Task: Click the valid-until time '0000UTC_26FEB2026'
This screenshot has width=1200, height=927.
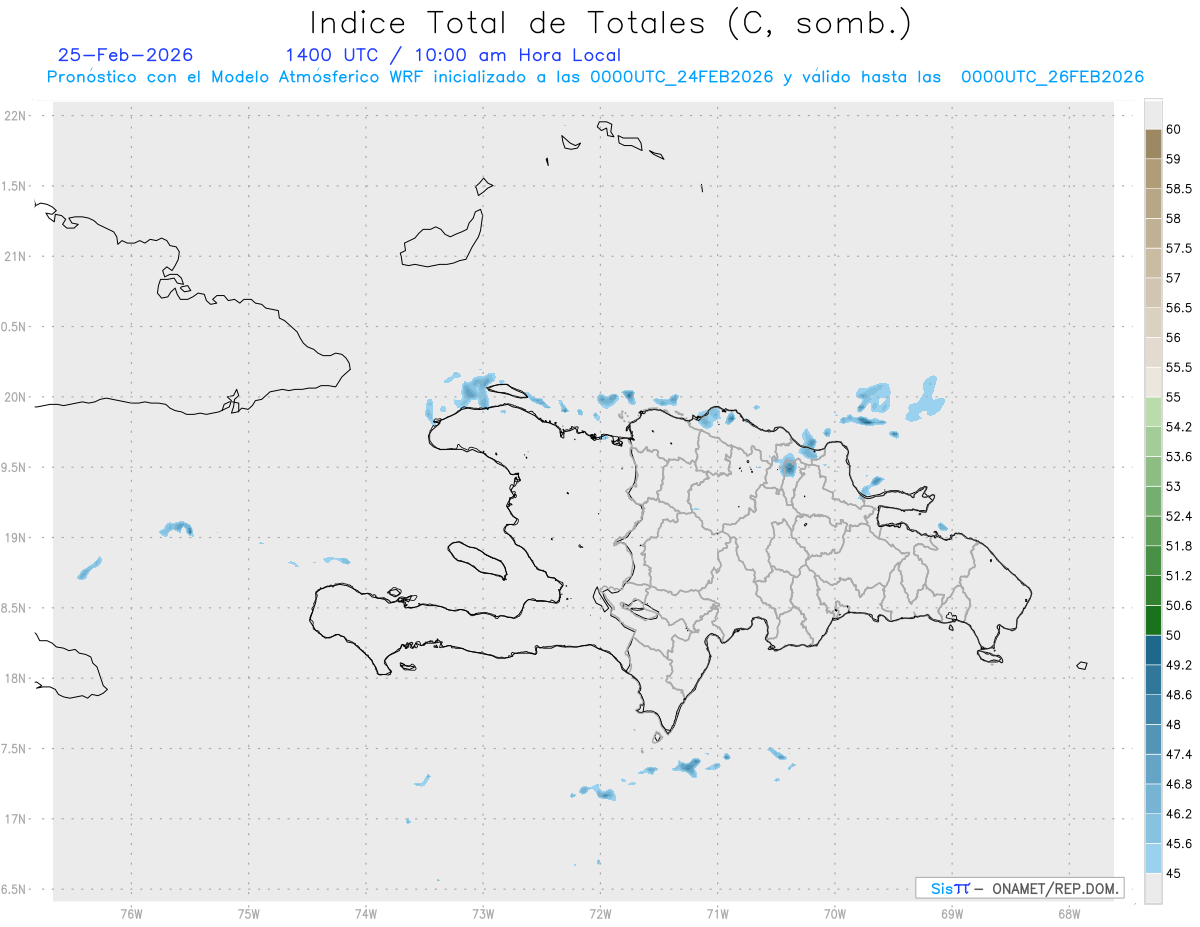Action: 1052,77
